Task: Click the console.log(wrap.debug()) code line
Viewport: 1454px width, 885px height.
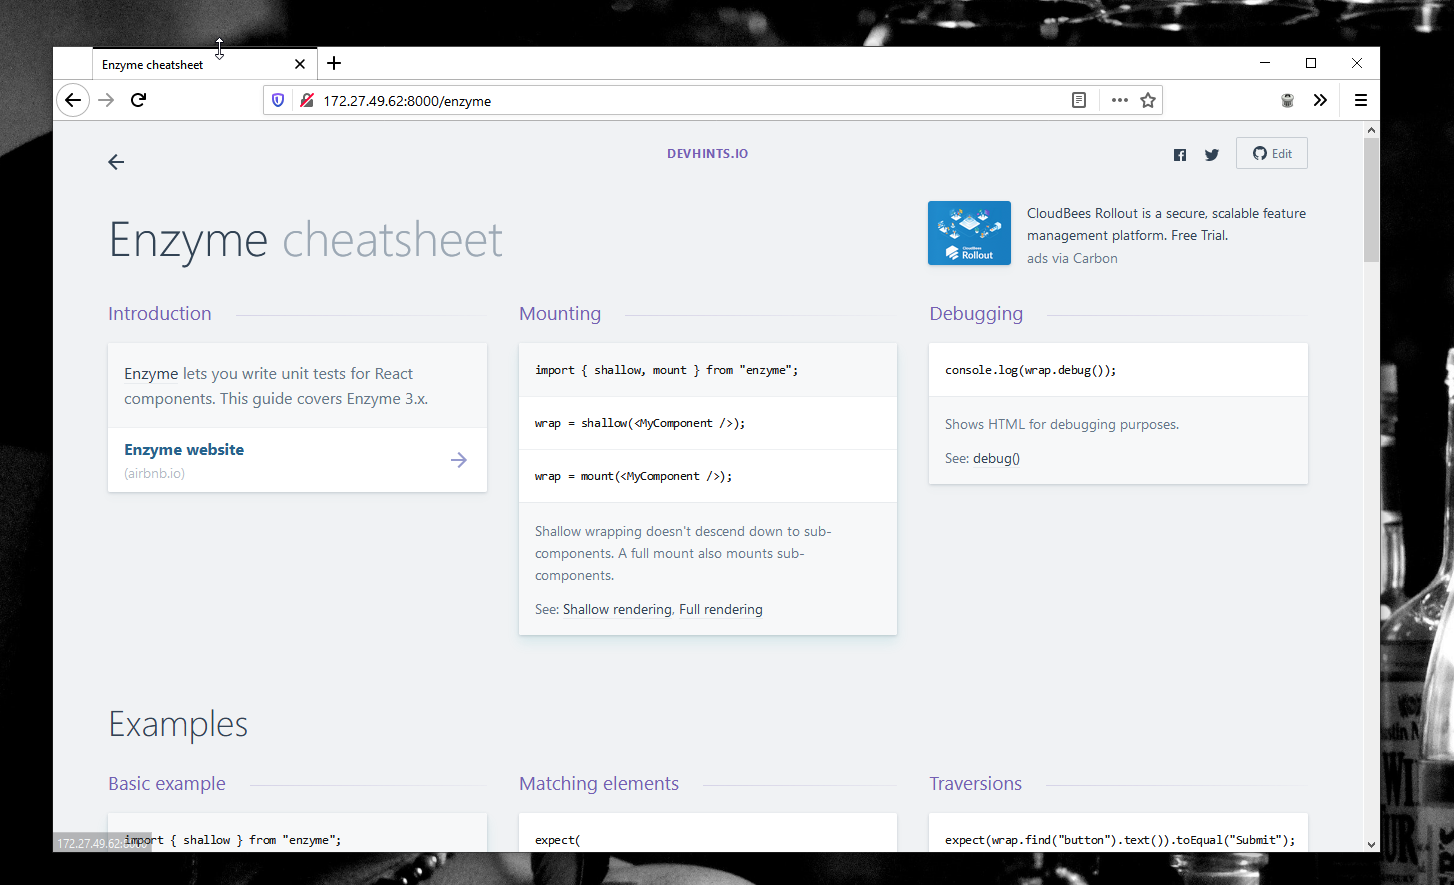Action: (1030, 370)
